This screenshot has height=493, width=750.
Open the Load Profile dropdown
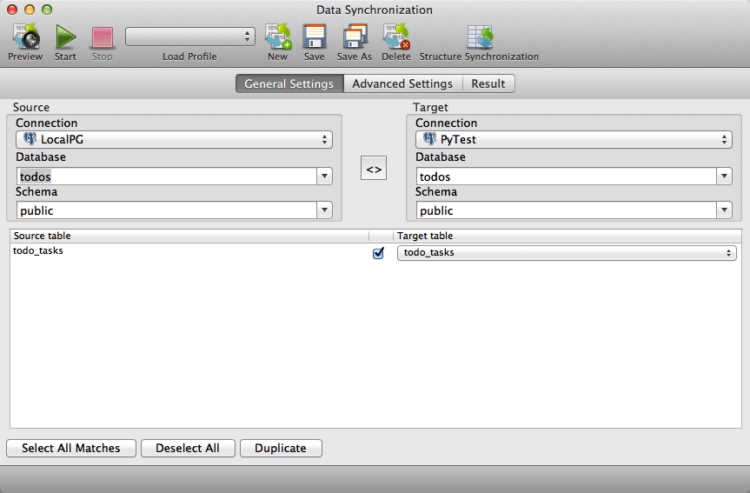[190, 36]
